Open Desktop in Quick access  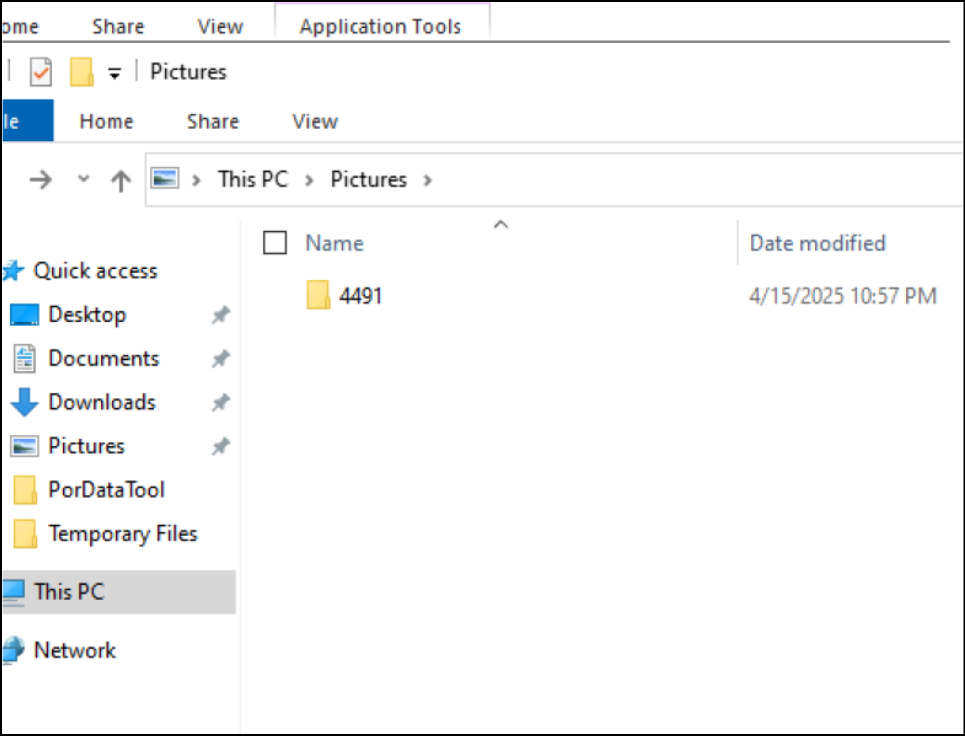point(86,315)
